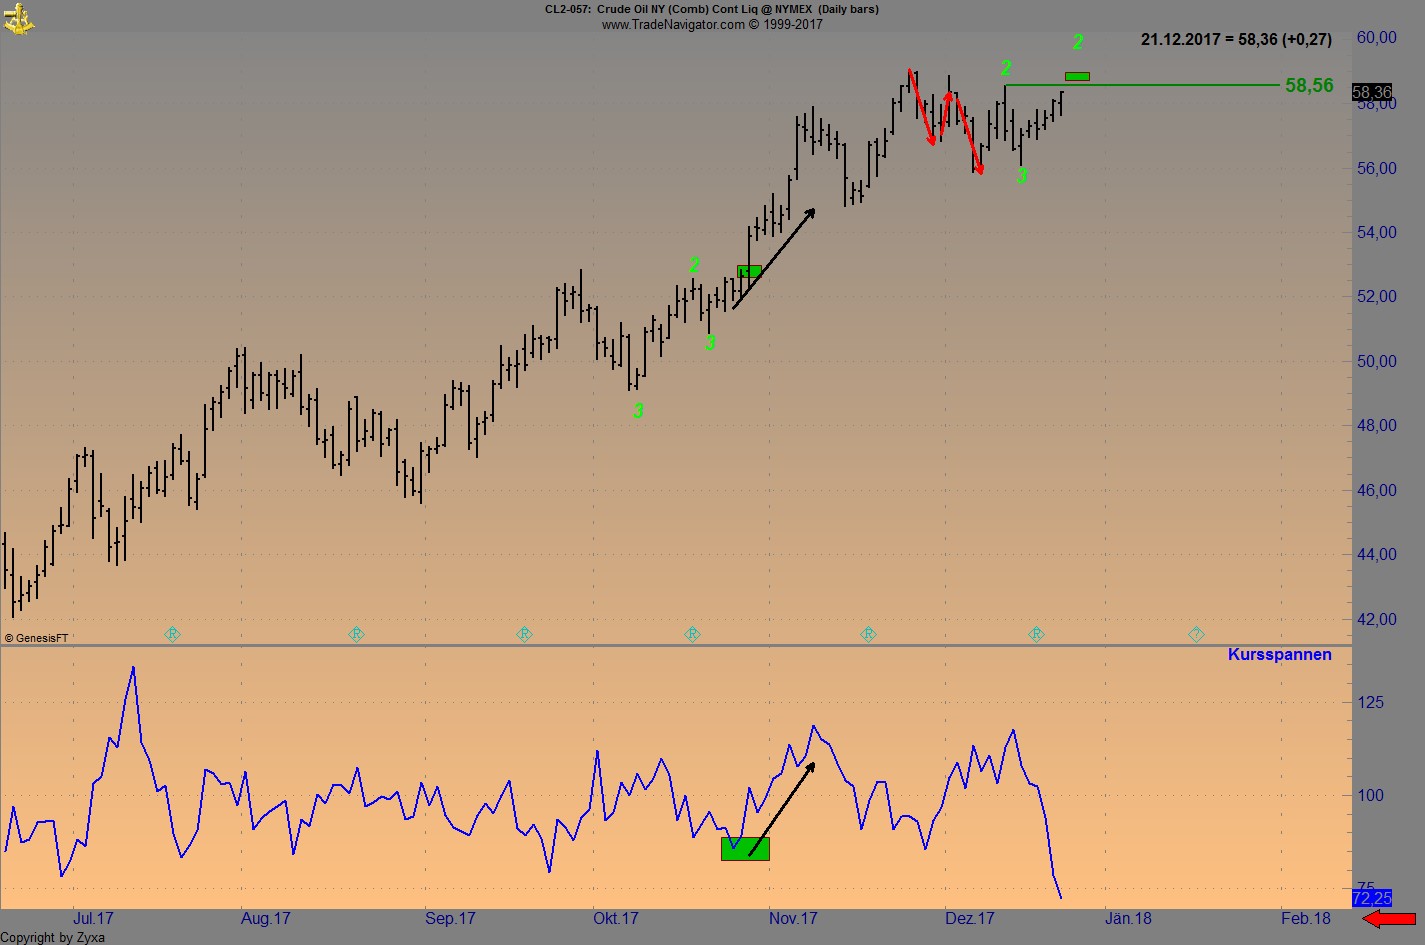Select the hollow diamond marker near Jän.18
This screenshot has height=945, width=1425.
(x=1196, y=634)
